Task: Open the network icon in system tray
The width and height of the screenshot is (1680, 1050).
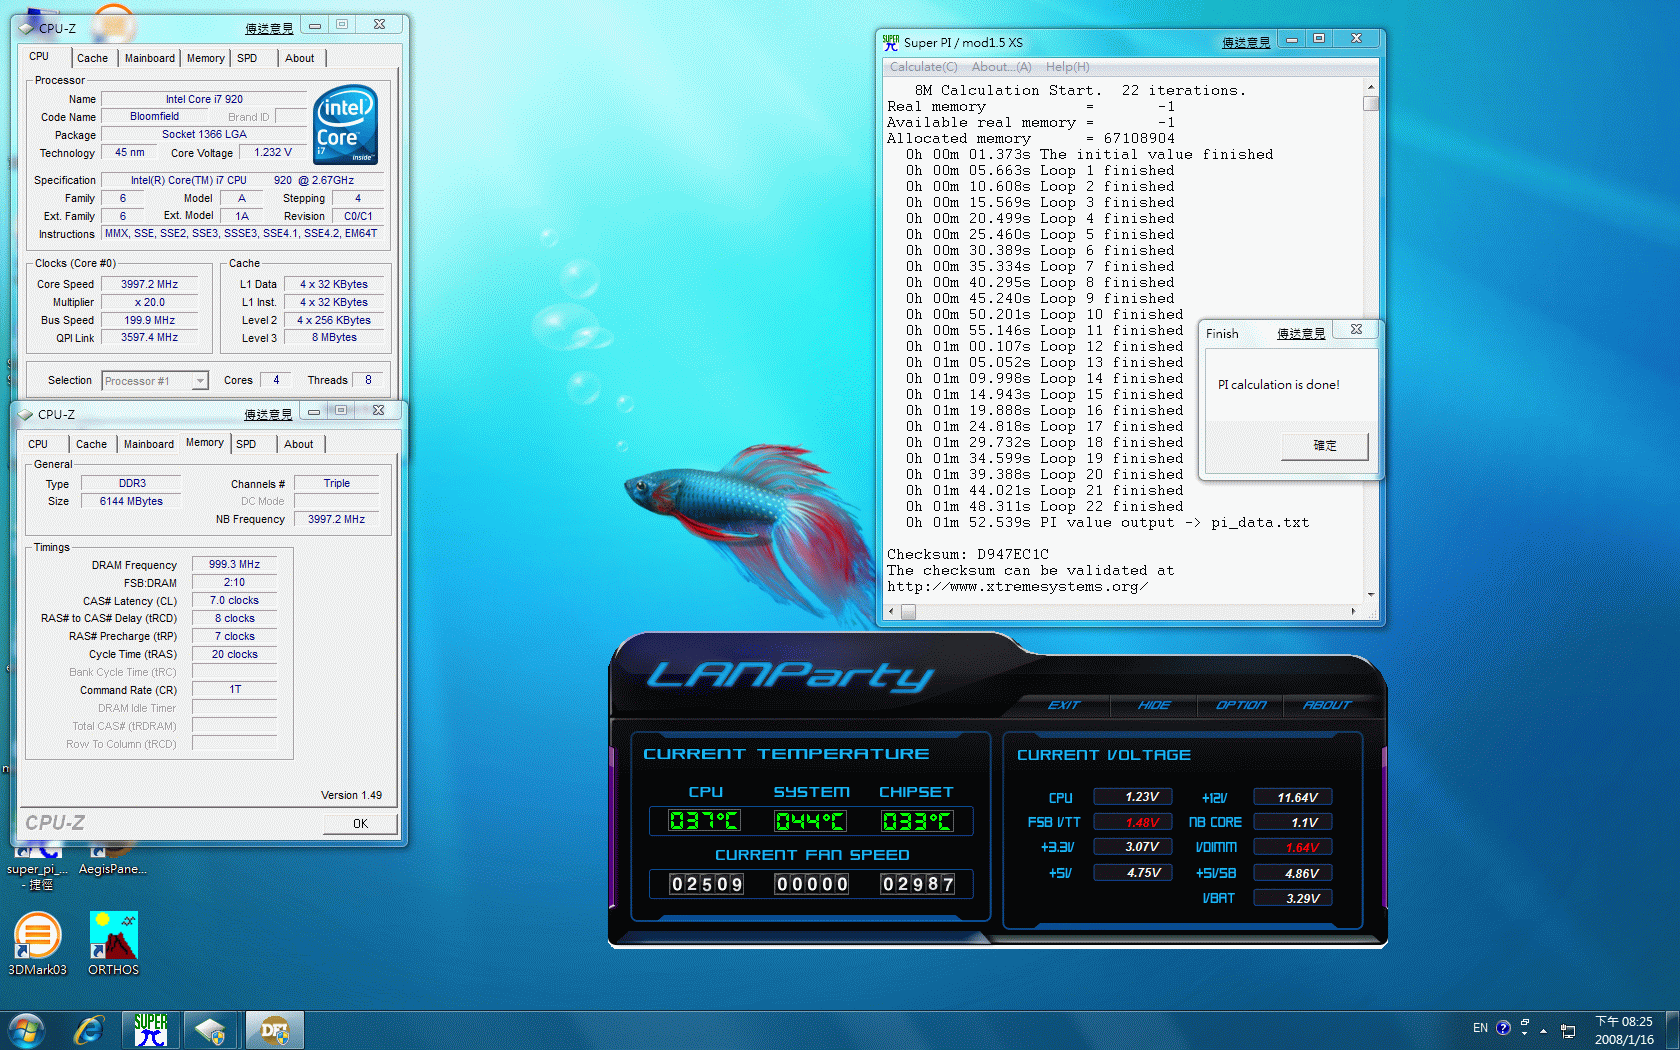Action: point(1568,1030)
